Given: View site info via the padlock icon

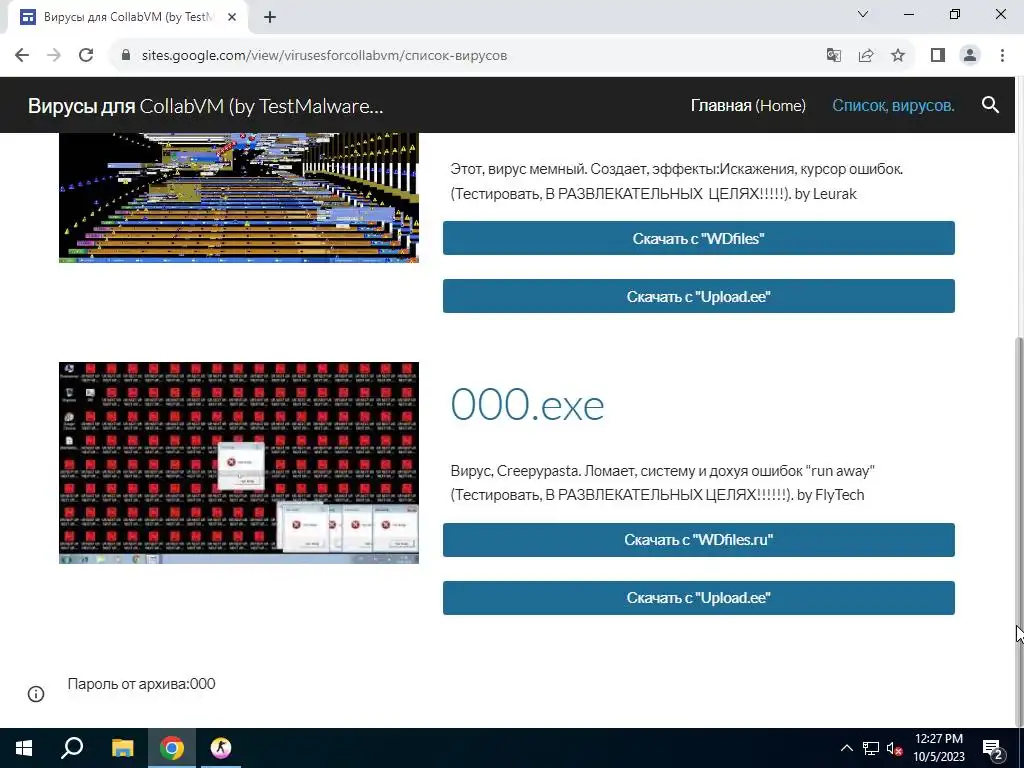Looking at the screenshot, I should 126,55.
